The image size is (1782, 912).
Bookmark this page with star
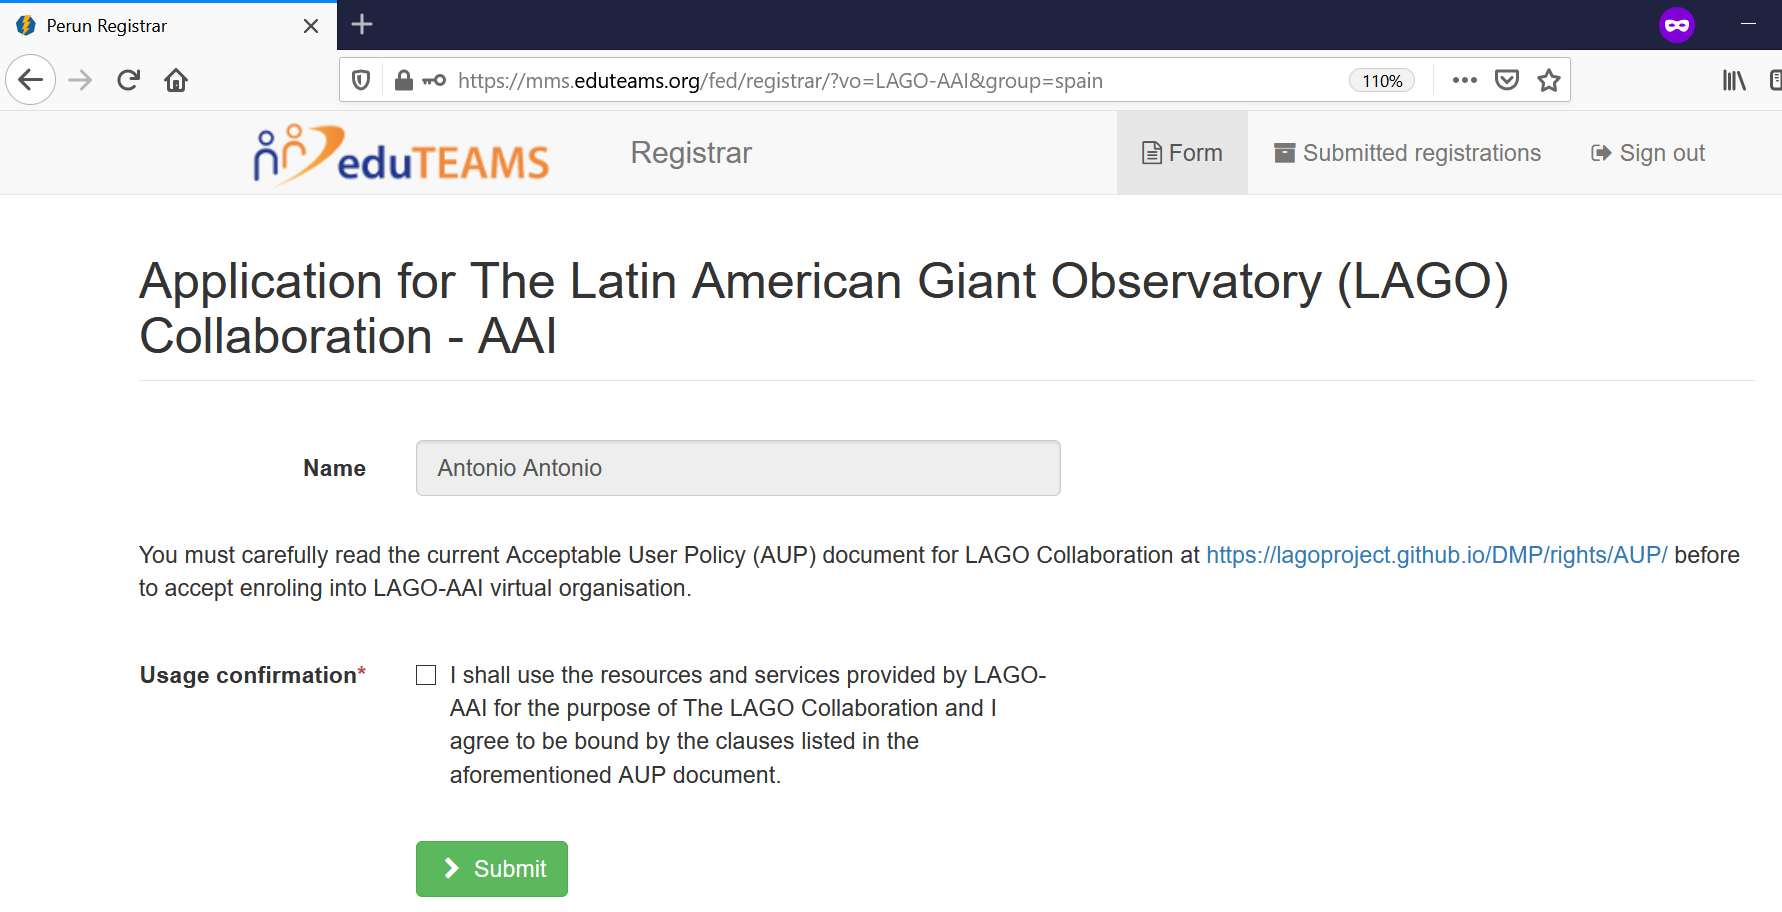(x=1549, y=80)
